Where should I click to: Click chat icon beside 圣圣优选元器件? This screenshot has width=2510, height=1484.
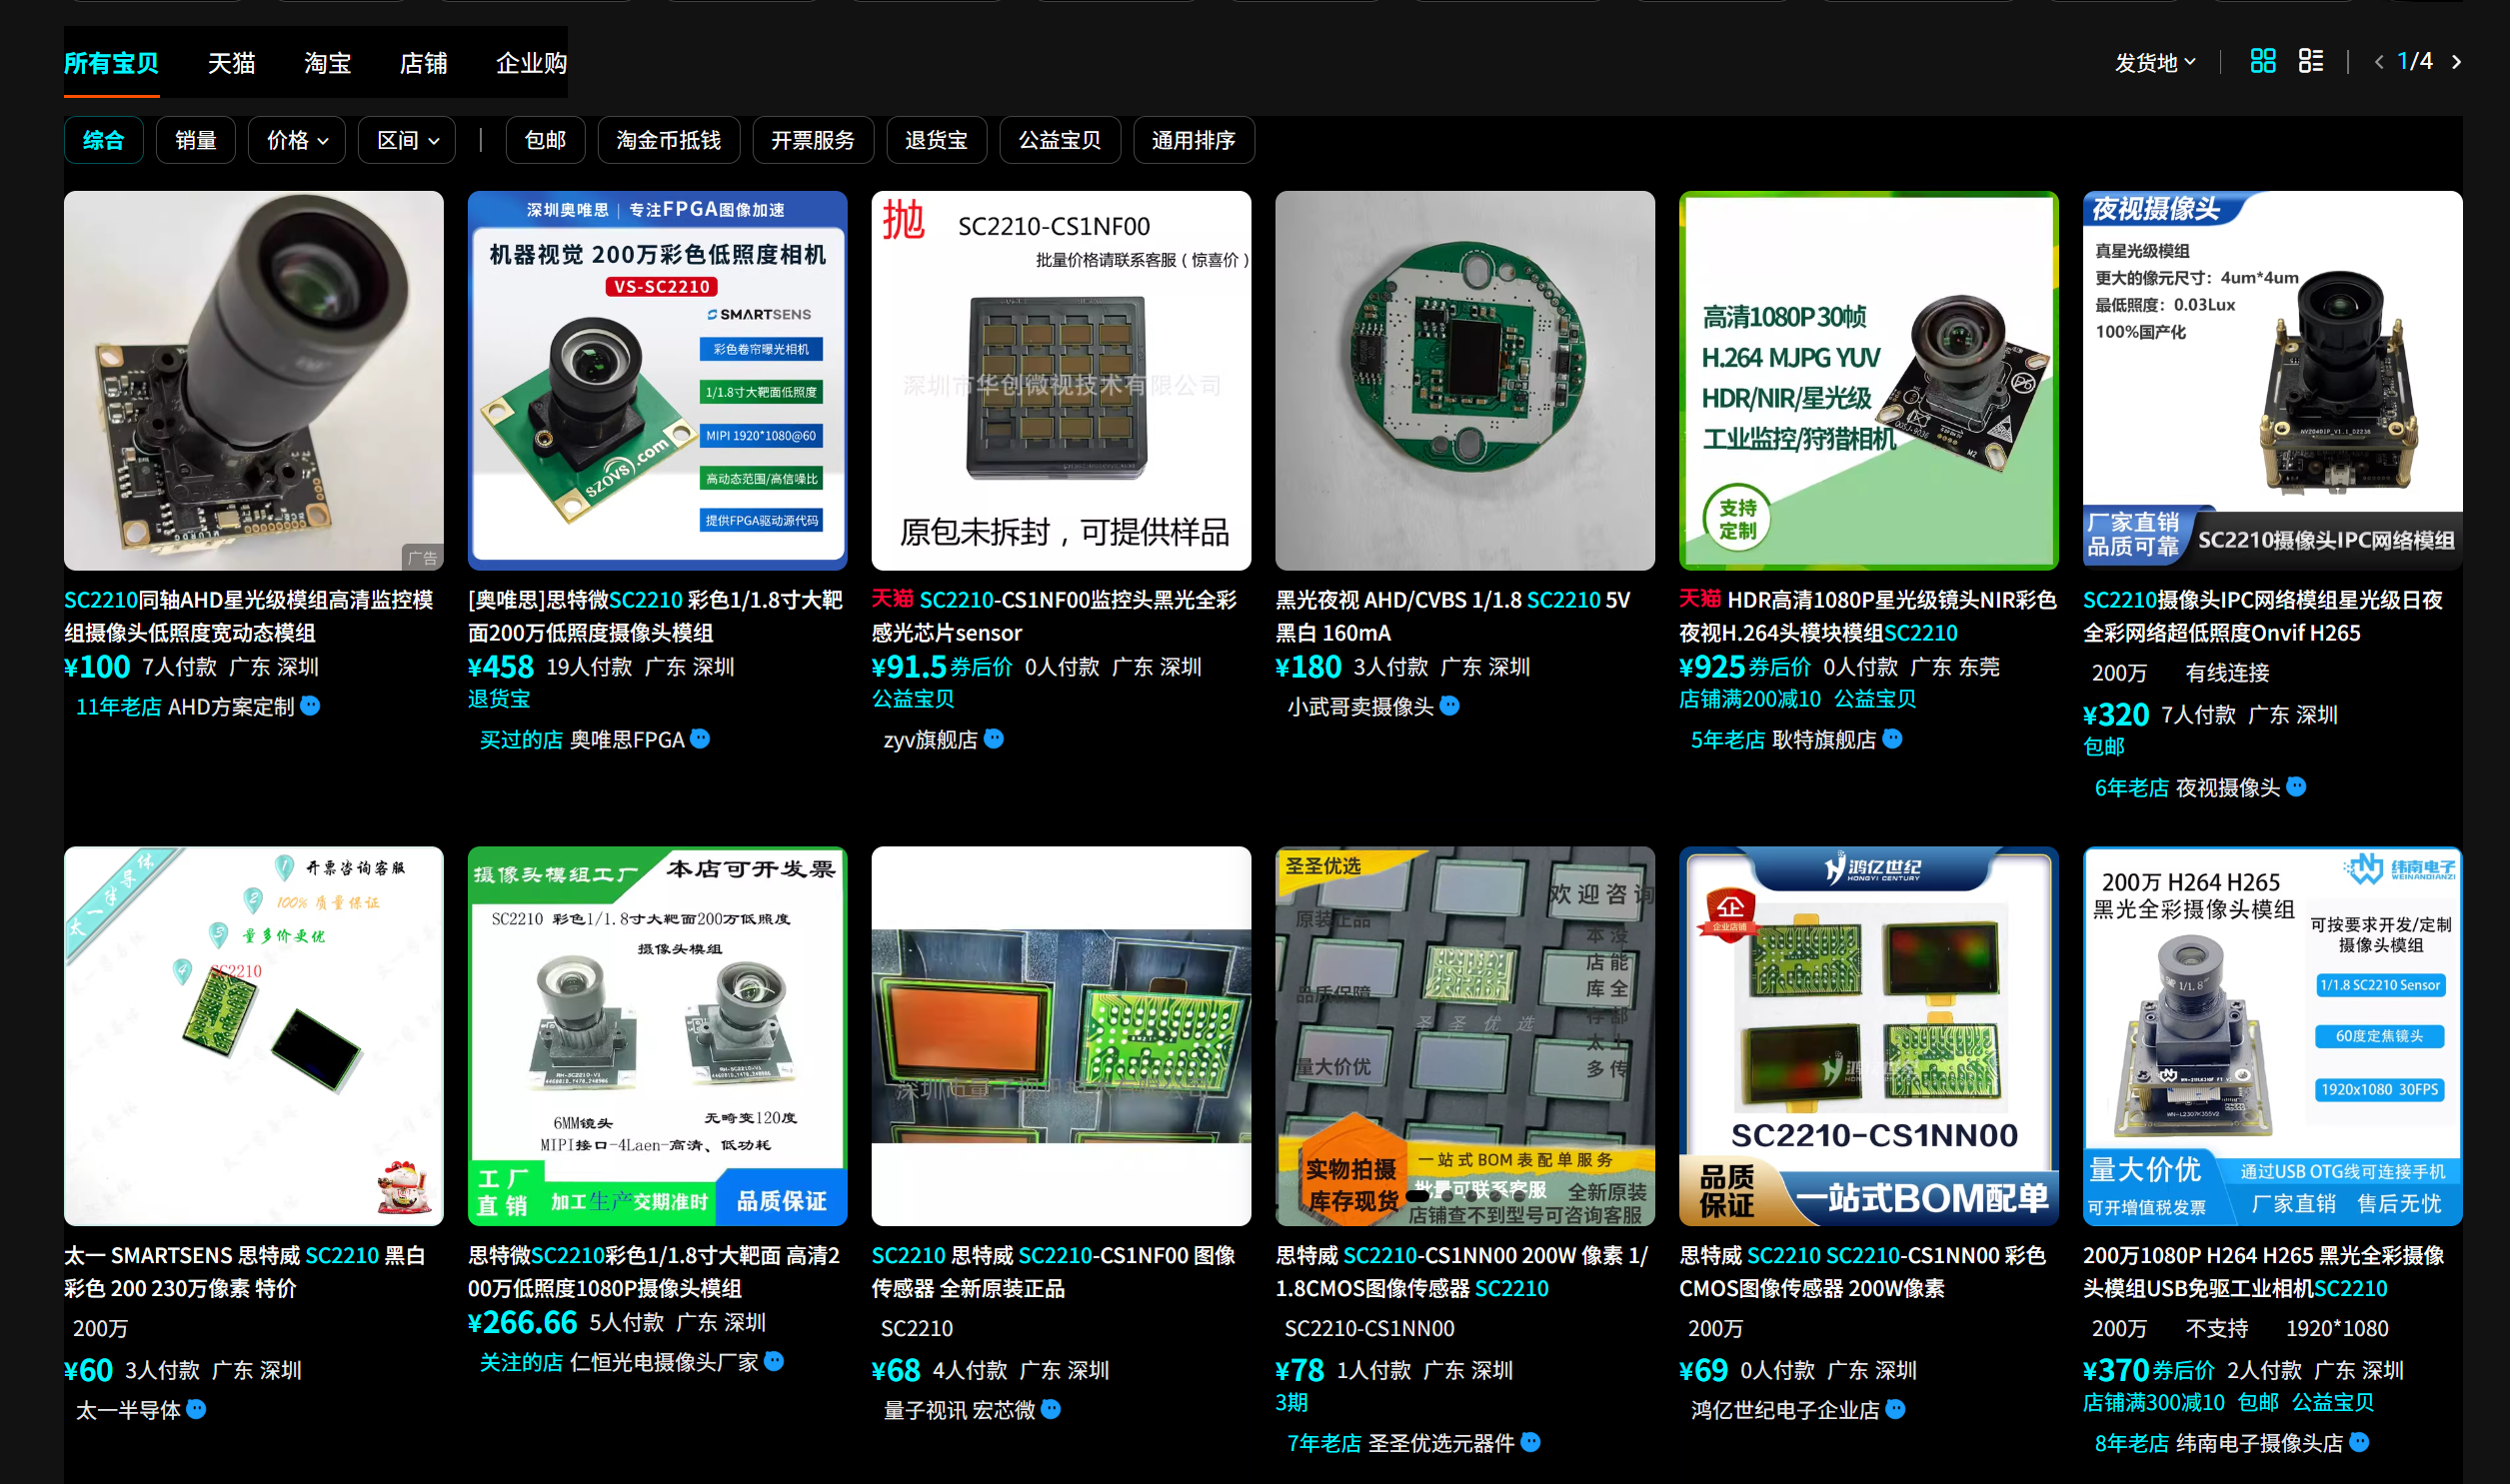1531,1442
